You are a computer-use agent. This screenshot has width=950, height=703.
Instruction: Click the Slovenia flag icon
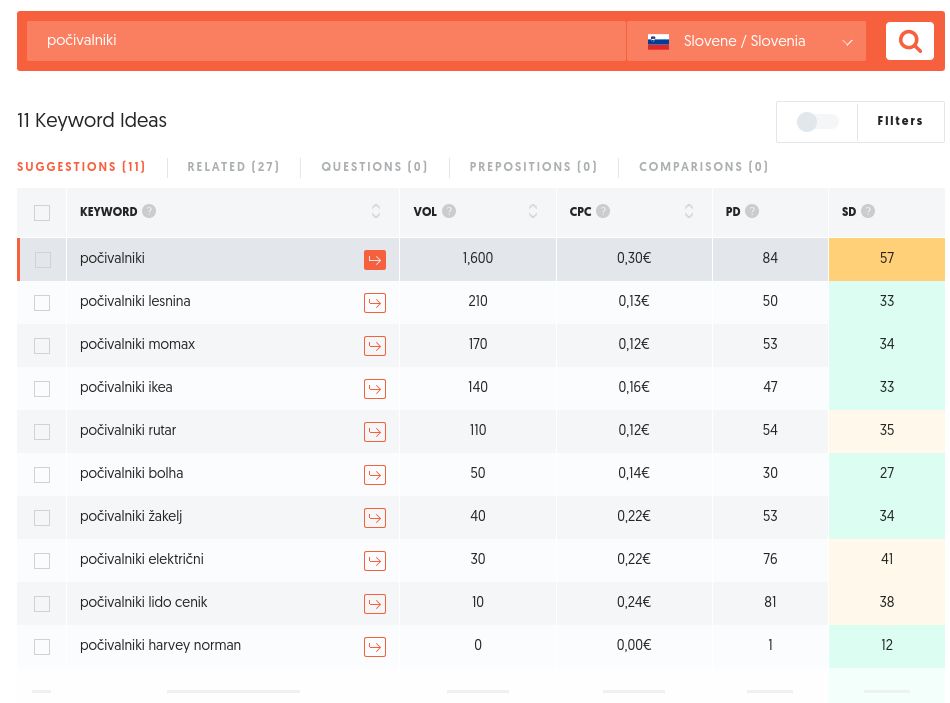tap(658, 41)
